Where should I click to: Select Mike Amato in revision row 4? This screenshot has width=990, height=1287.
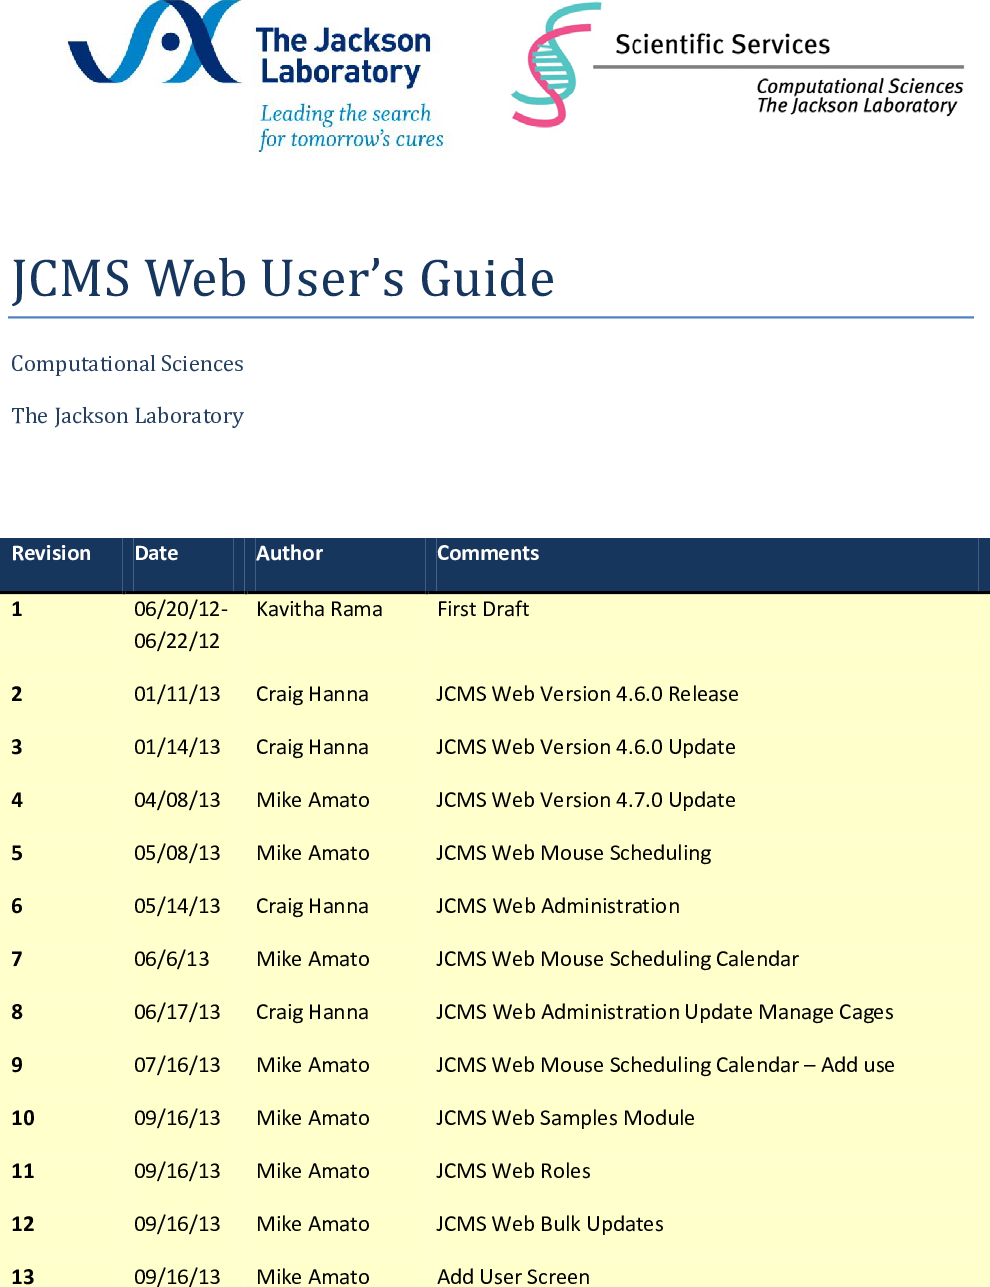[312, 800]
